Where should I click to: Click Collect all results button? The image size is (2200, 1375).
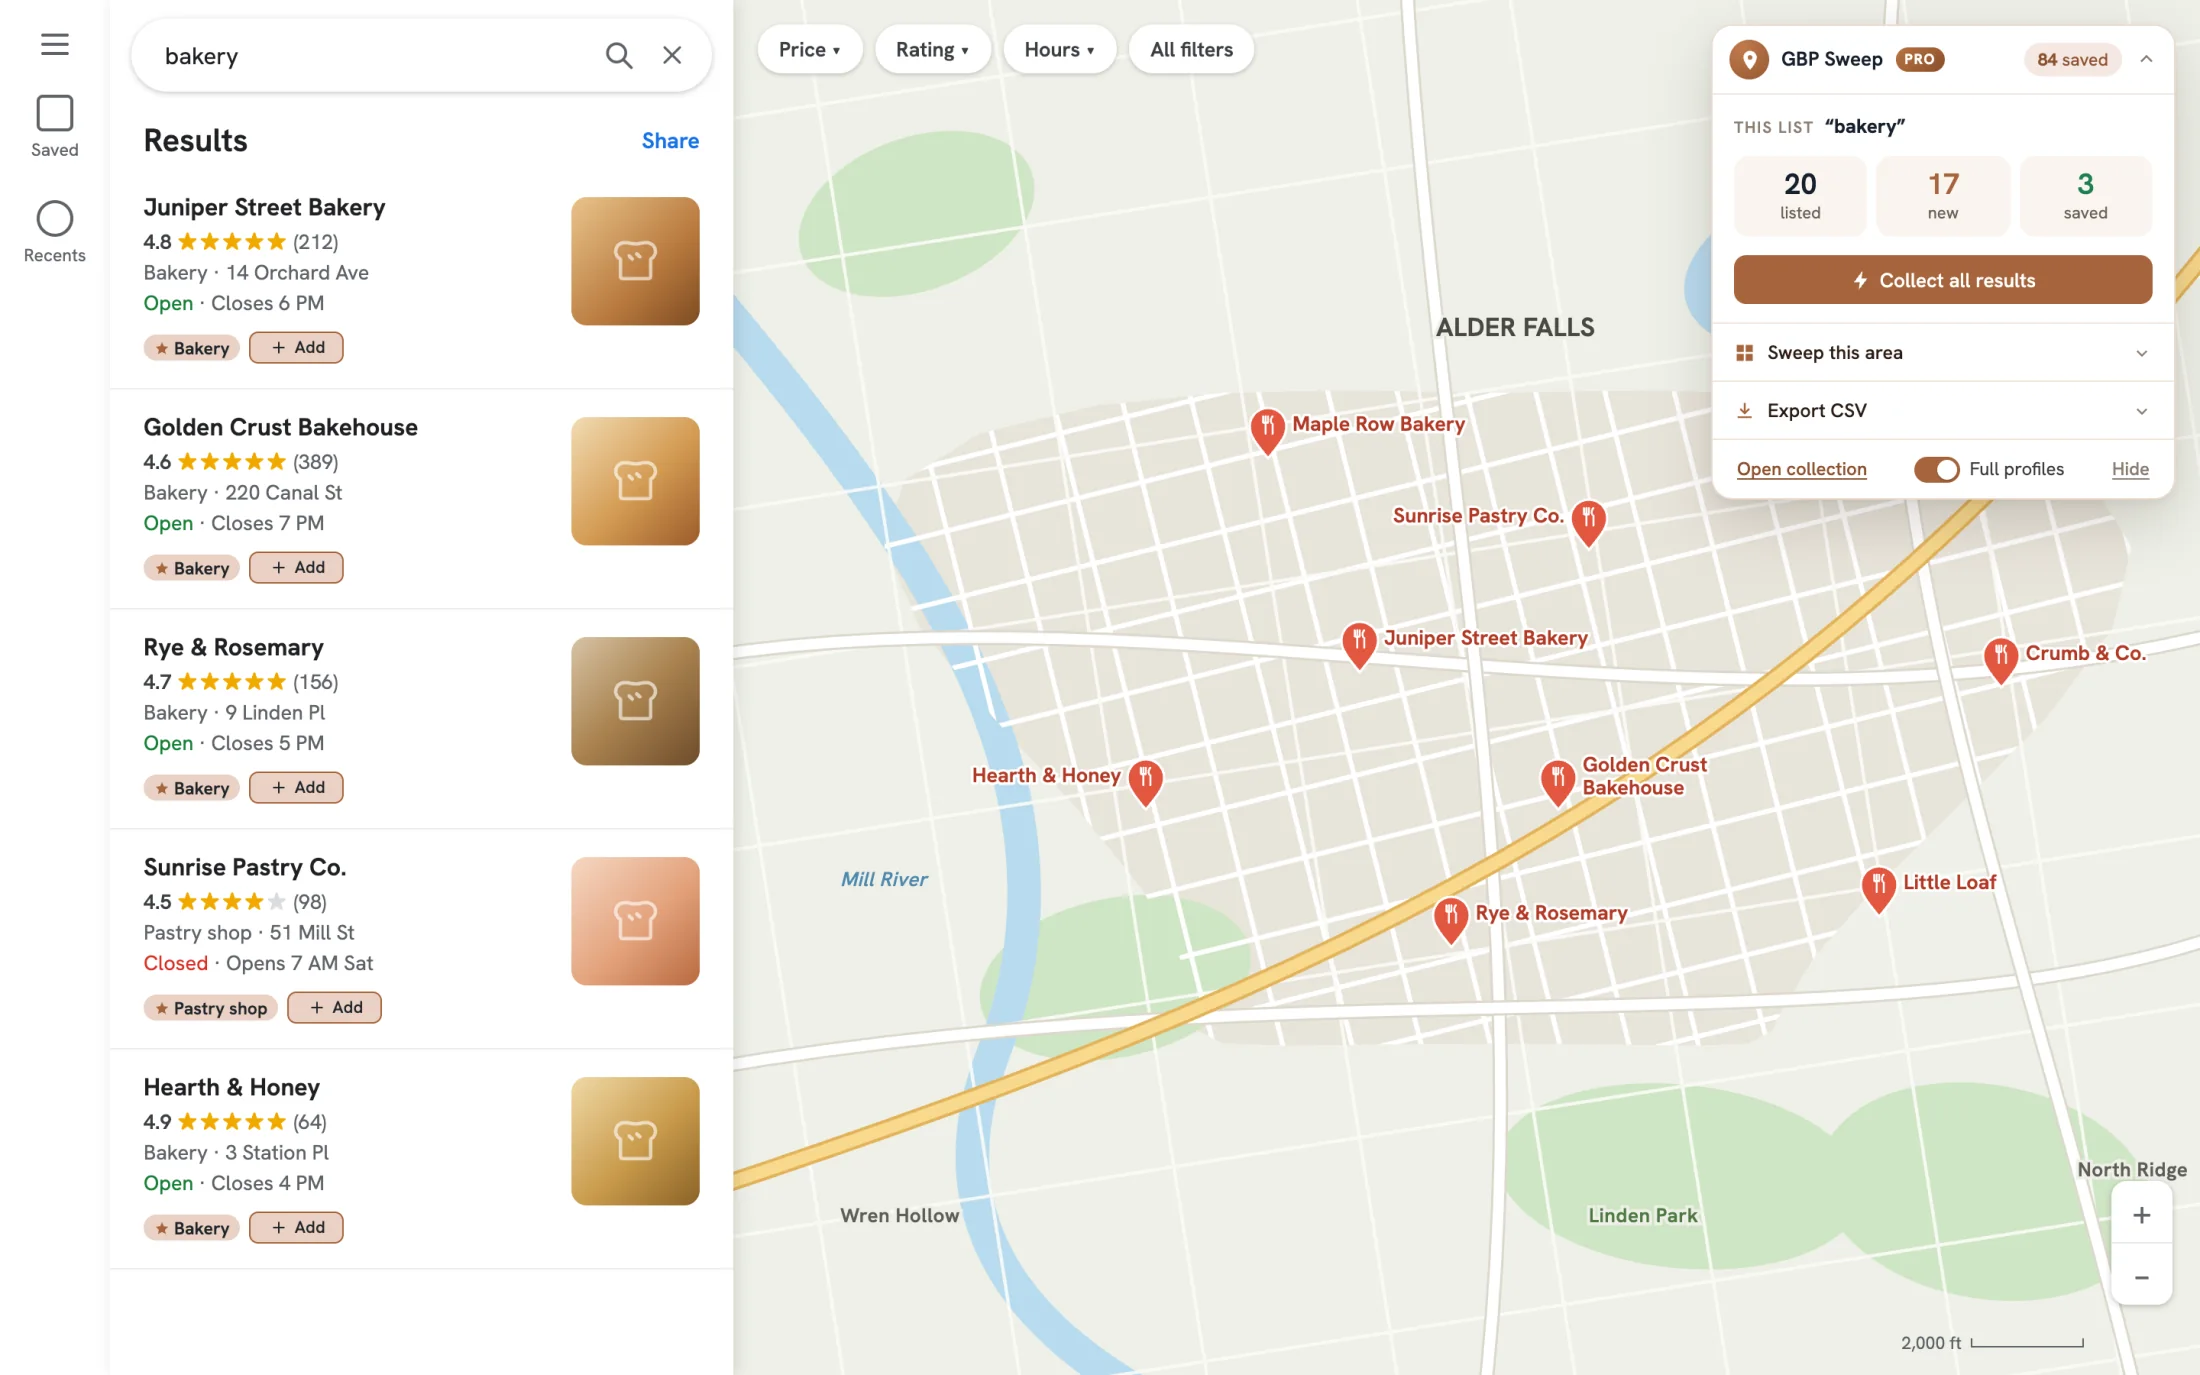click(x=1942, y=280)
